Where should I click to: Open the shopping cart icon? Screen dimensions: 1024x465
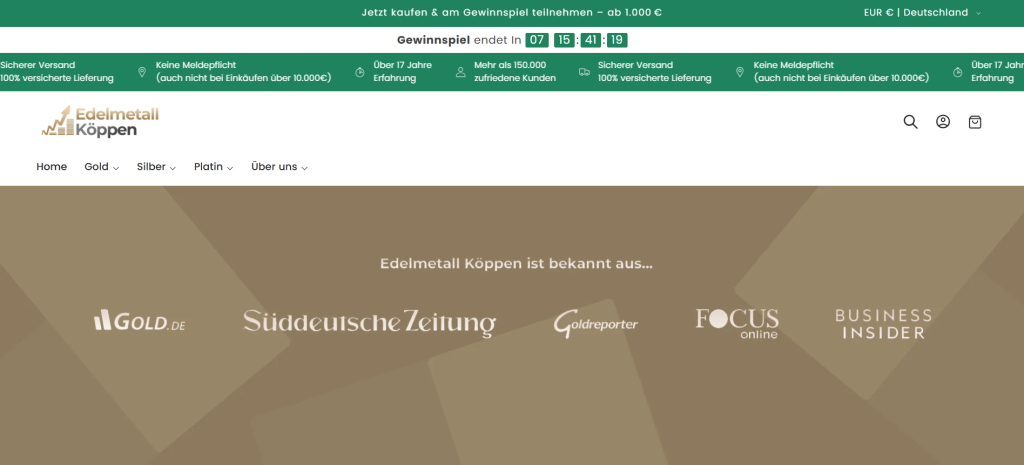click(975, 122)
